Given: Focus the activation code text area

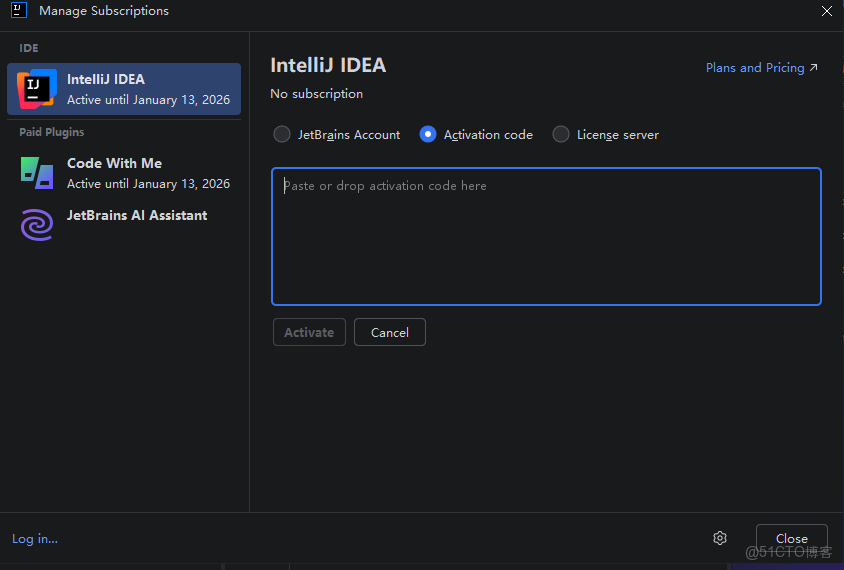Looking at the screenshot, I should pyautogui.click(x=546, y=236).
